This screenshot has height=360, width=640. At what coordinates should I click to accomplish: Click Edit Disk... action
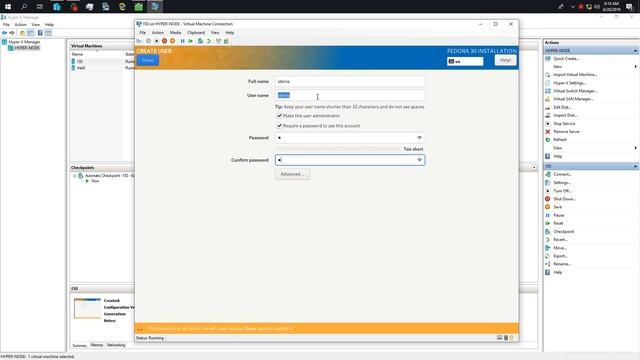coord(562,107)
